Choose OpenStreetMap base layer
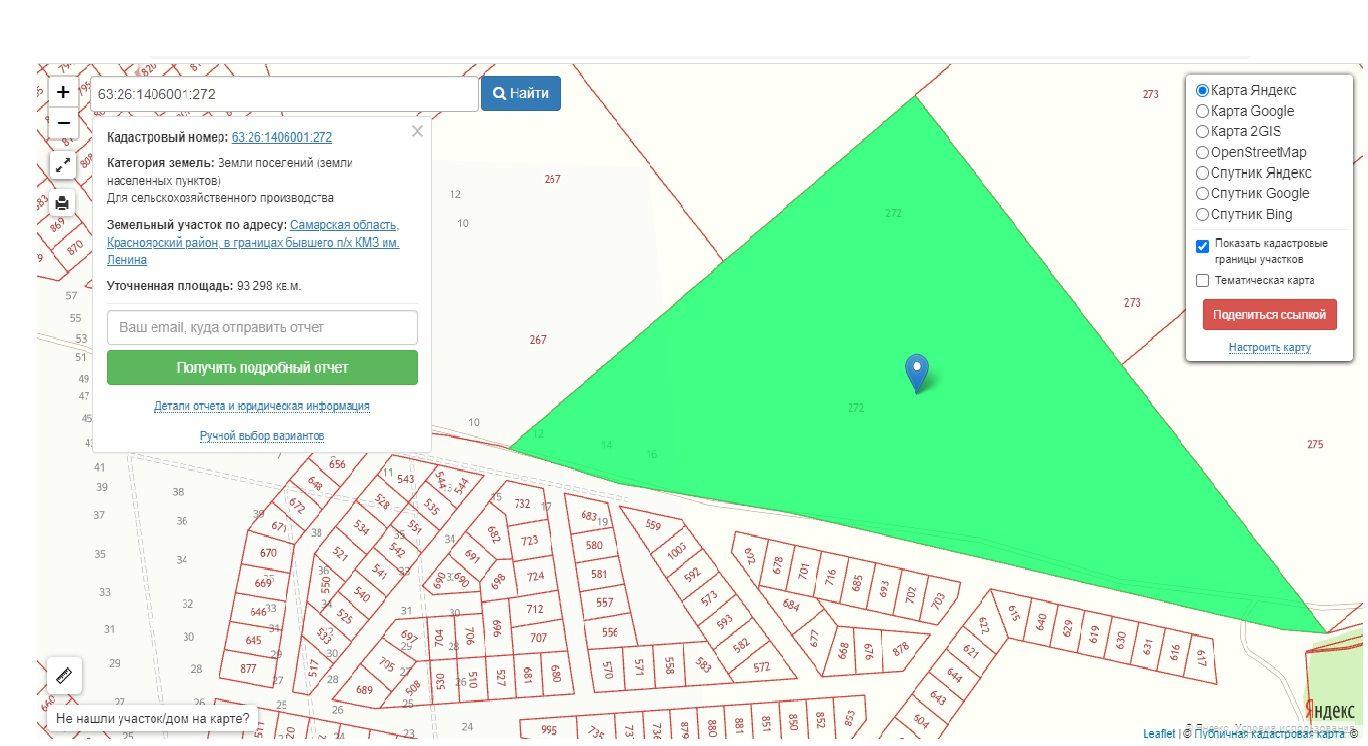 [x=1203, y=152]
